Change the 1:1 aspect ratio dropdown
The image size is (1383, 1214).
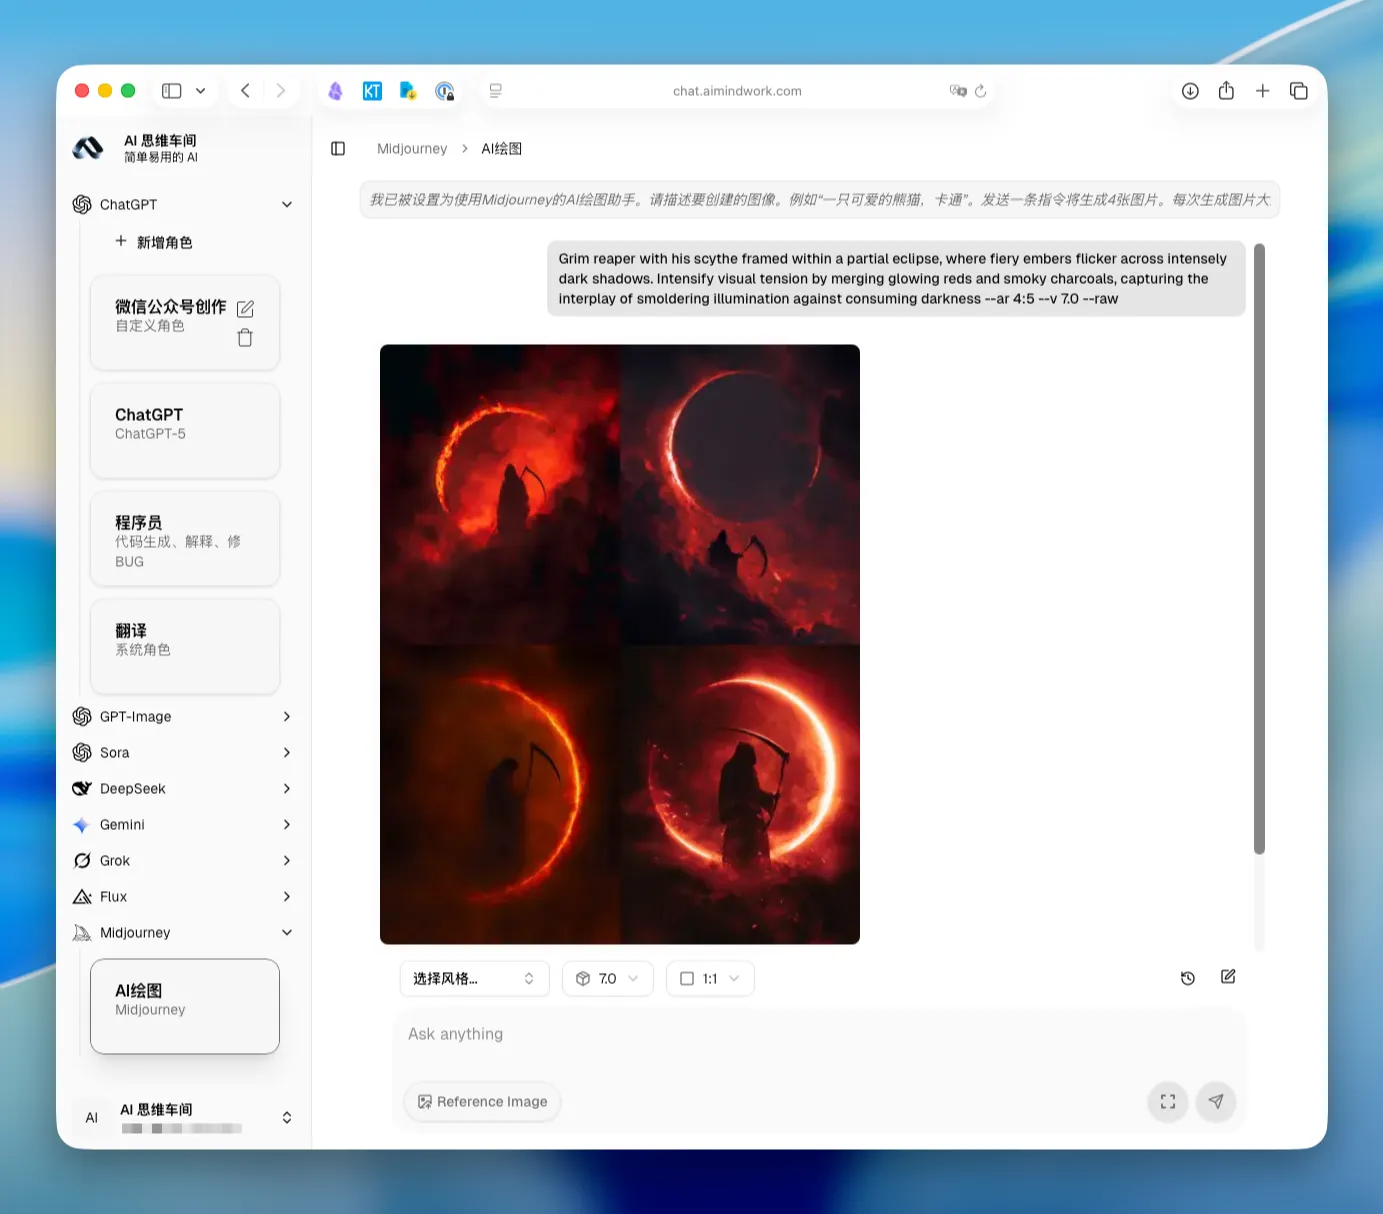[x=710, y=979]
